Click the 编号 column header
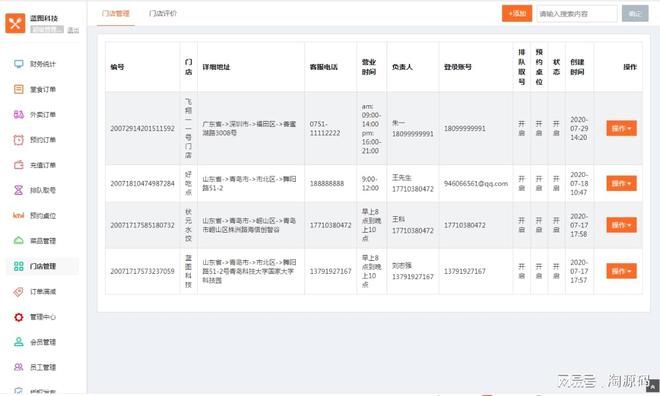 coord(117,67)
